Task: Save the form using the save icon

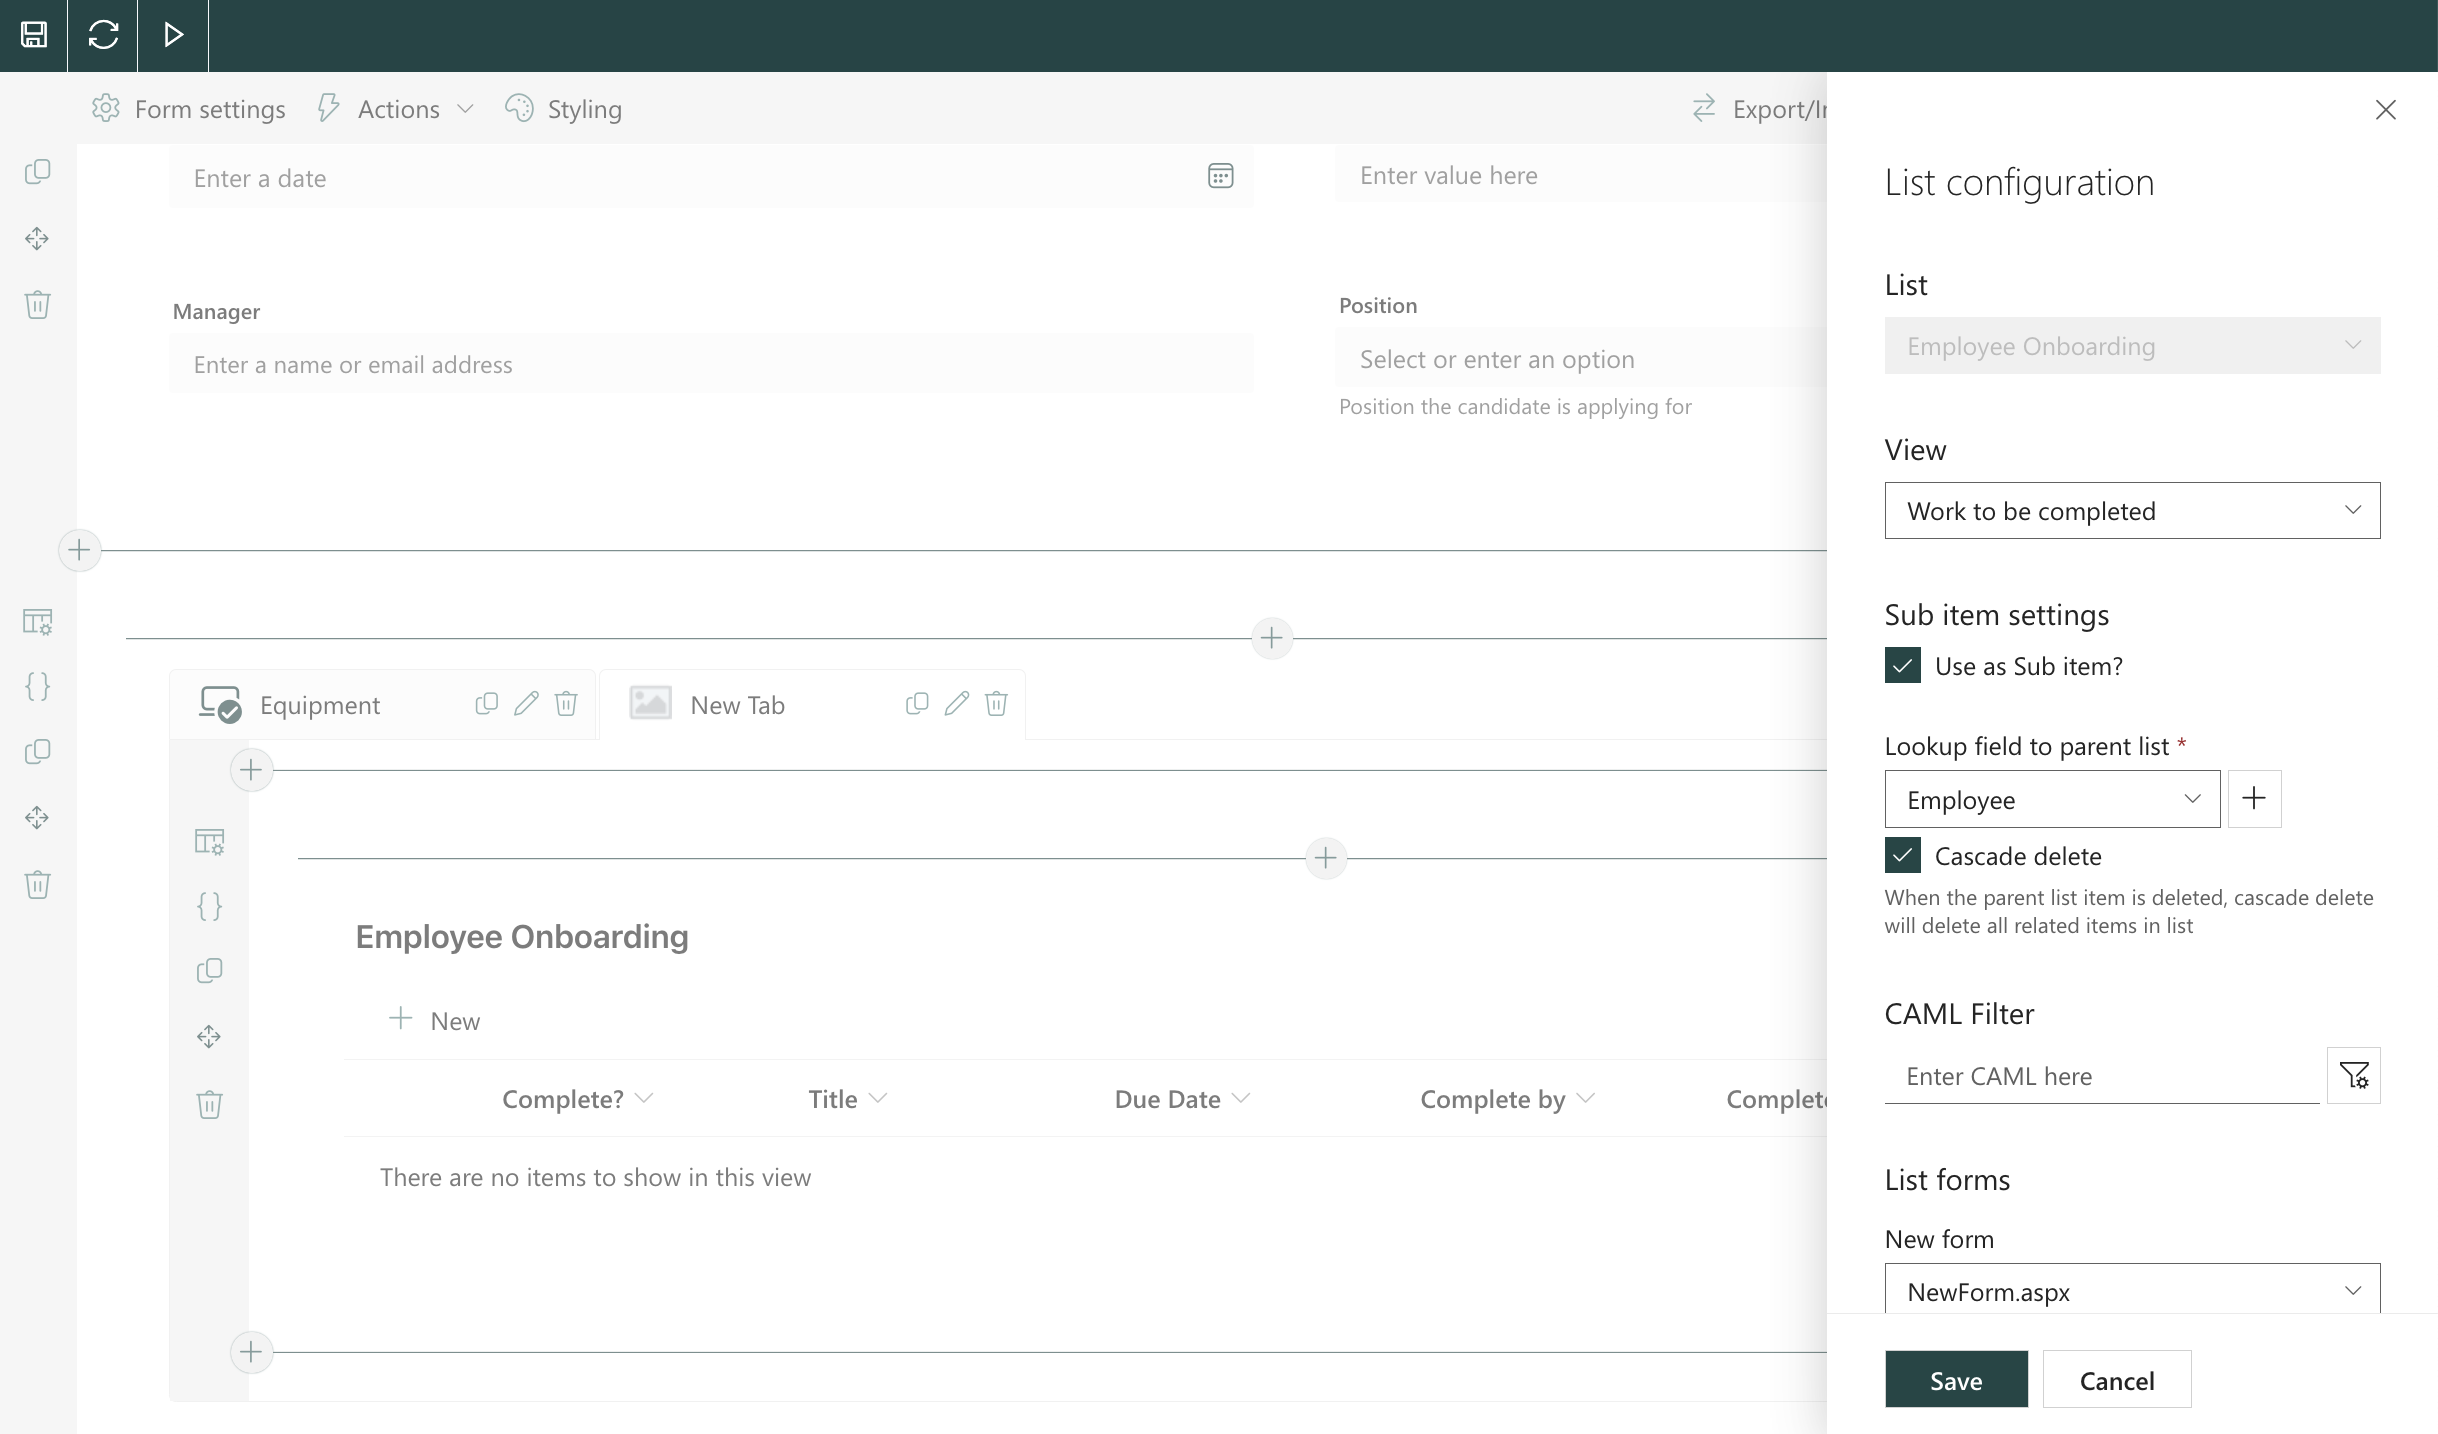Action: (33, 35)
